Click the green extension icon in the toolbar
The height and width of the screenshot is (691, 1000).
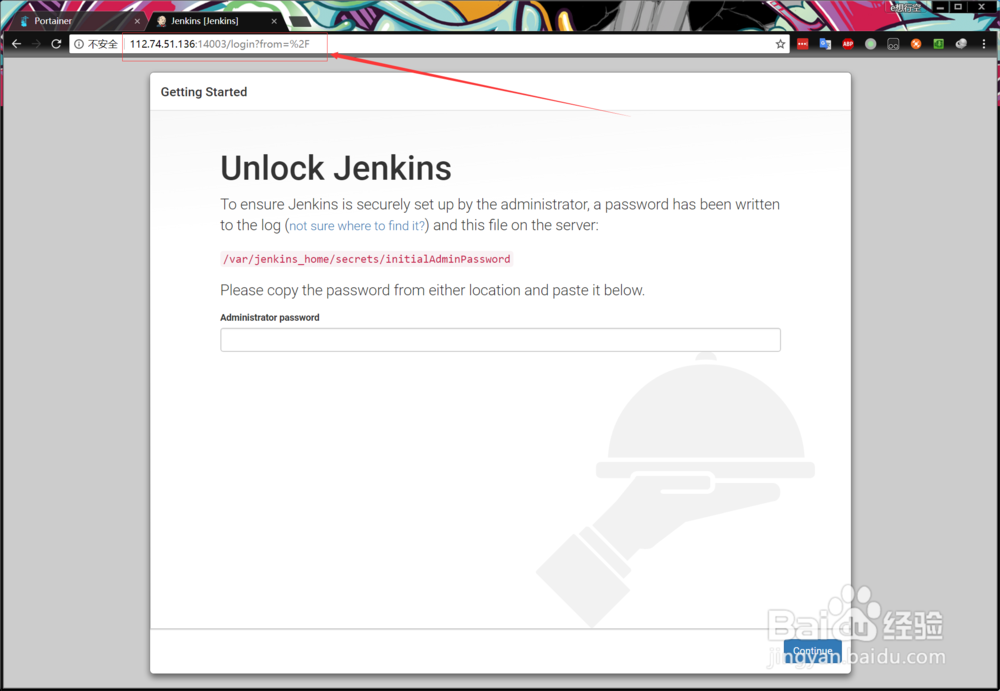pos(938,44)
